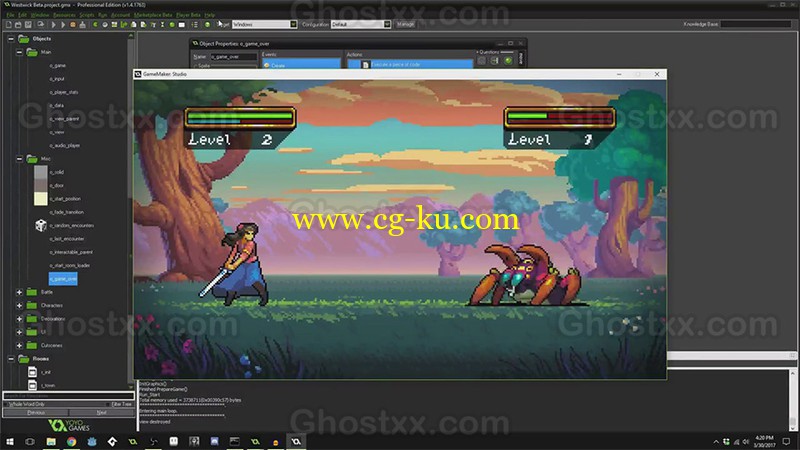Select o_input object in tree
This screenshot has height=450, width=800.
57,79
